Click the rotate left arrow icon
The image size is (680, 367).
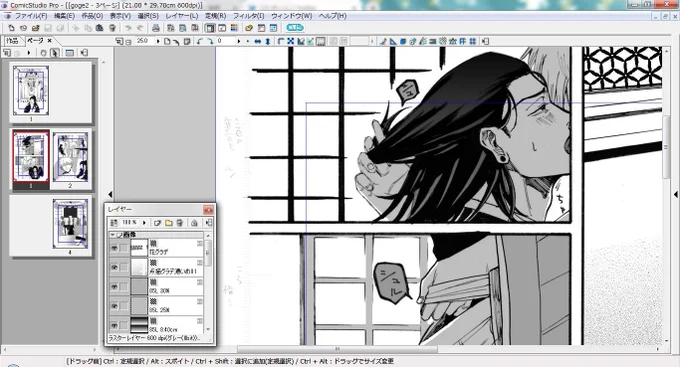pyautogui.click(x=199, y=41)
